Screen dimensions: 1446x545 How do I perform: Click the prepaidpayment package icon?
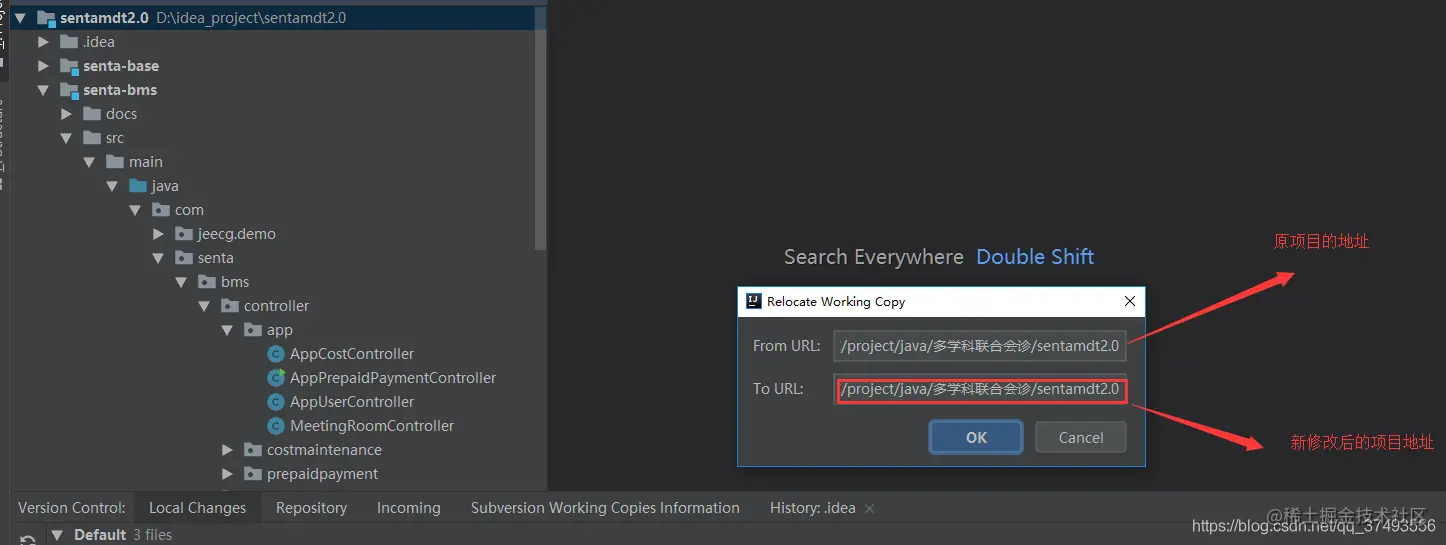click(x=253, y=474)
